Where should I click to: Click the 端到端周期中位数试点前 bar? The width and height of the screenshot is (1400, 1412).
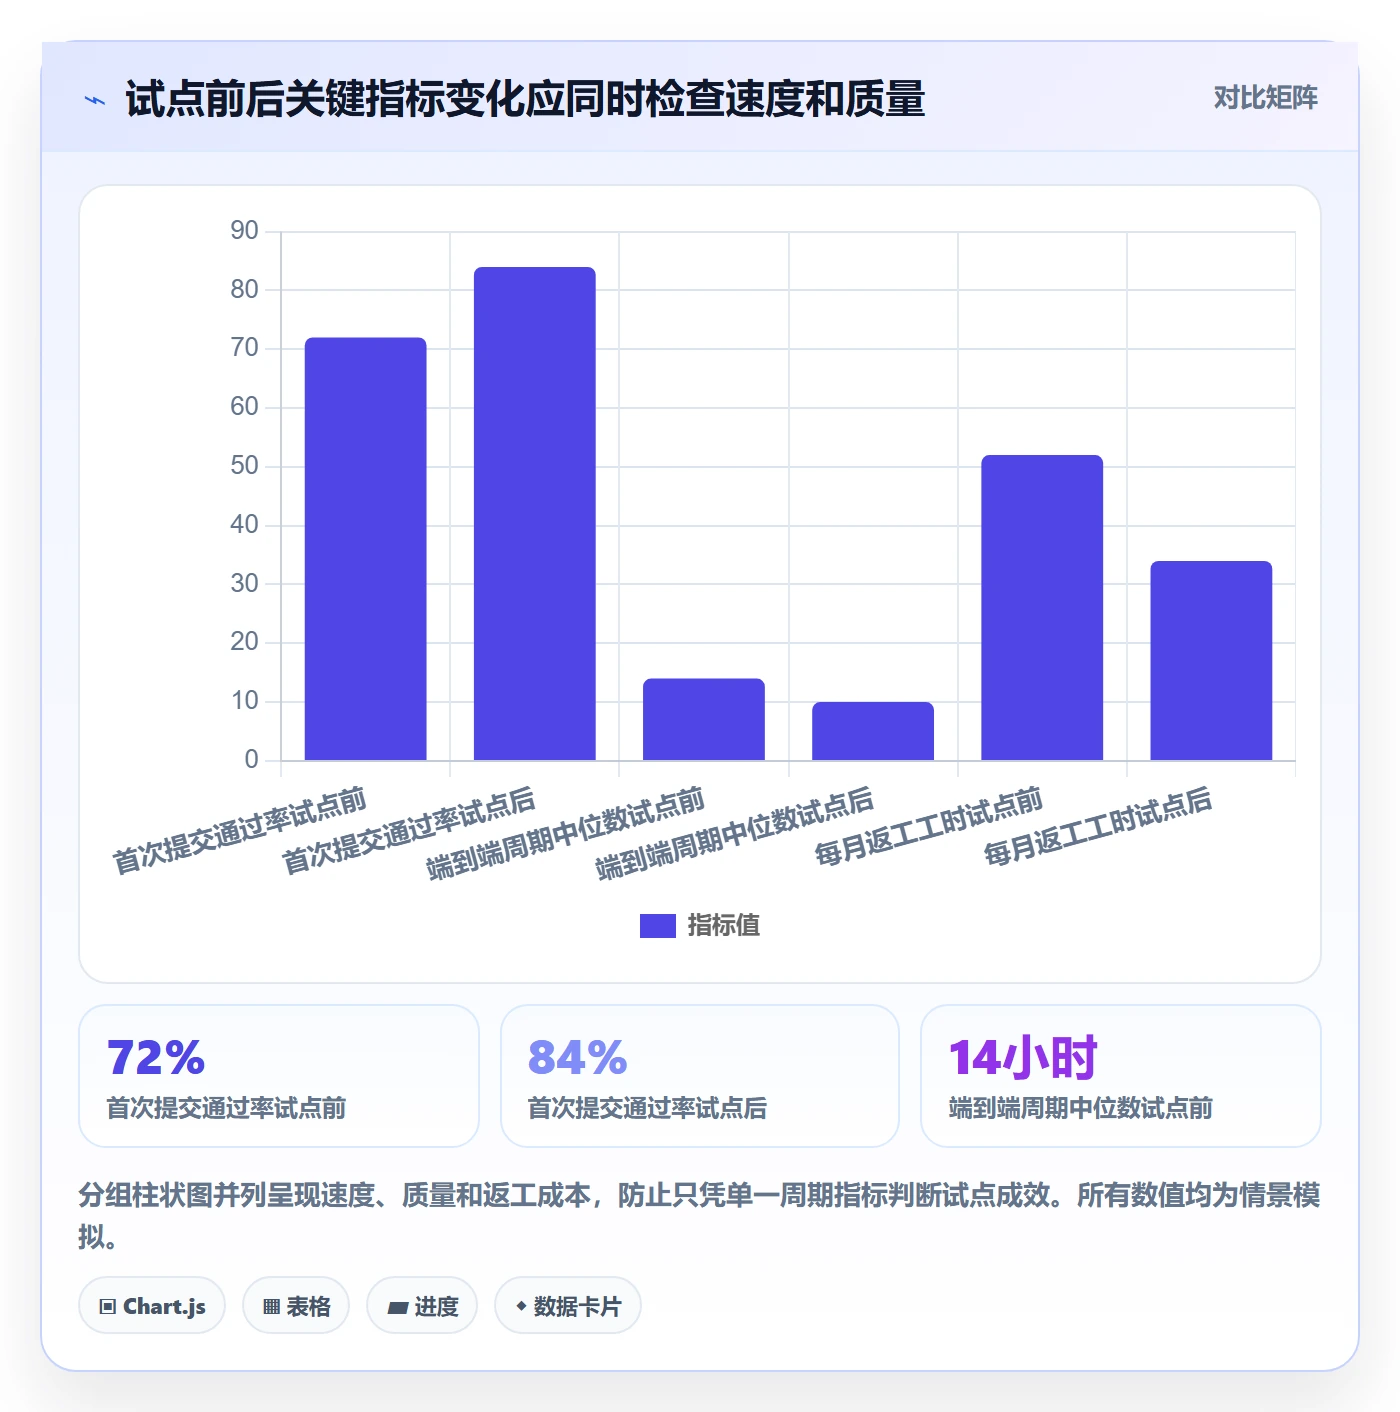(704, 719)
